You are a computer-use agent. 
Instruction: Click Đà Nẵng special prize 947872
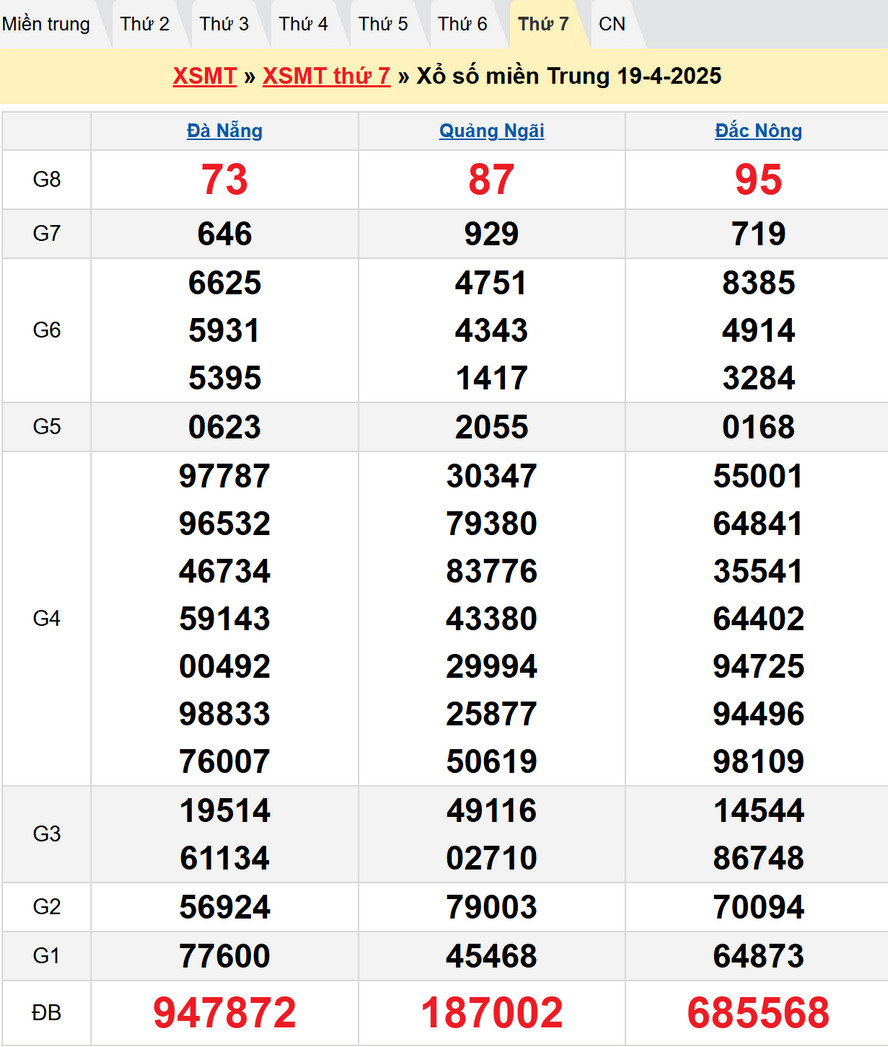pyautogui.click(x=225, y=1013)
